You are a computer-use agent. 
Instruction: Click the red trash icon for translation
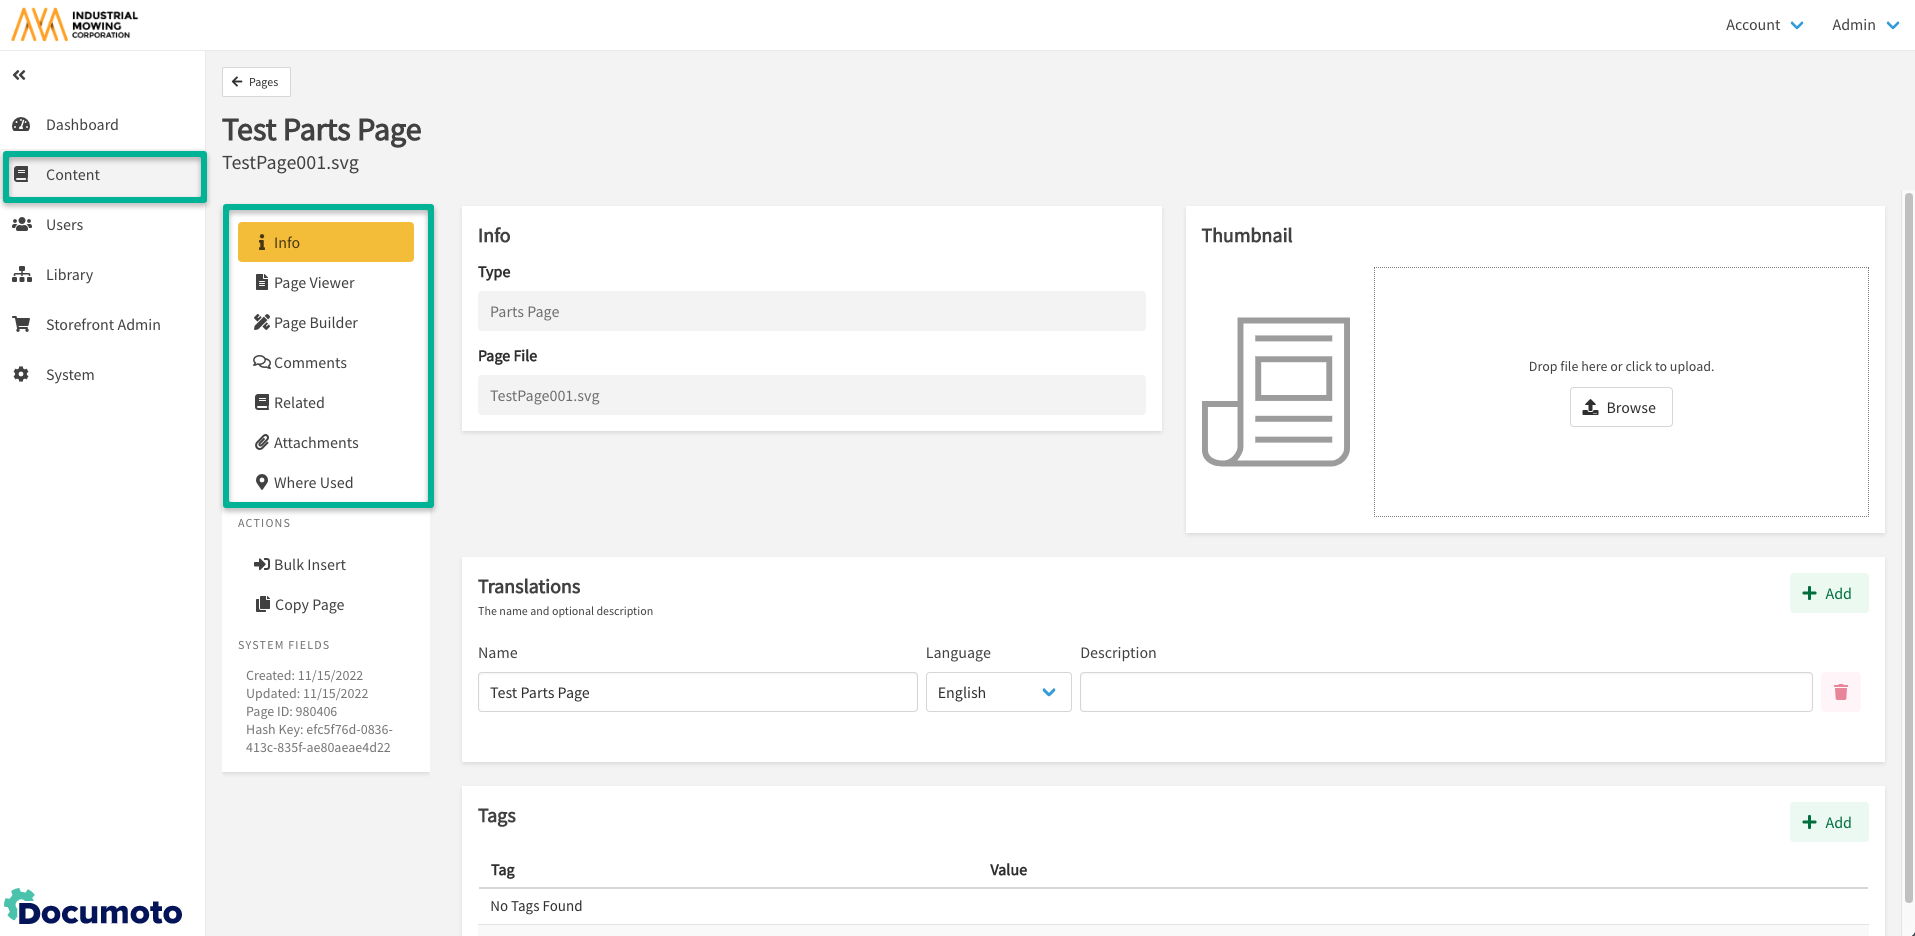1840,692
